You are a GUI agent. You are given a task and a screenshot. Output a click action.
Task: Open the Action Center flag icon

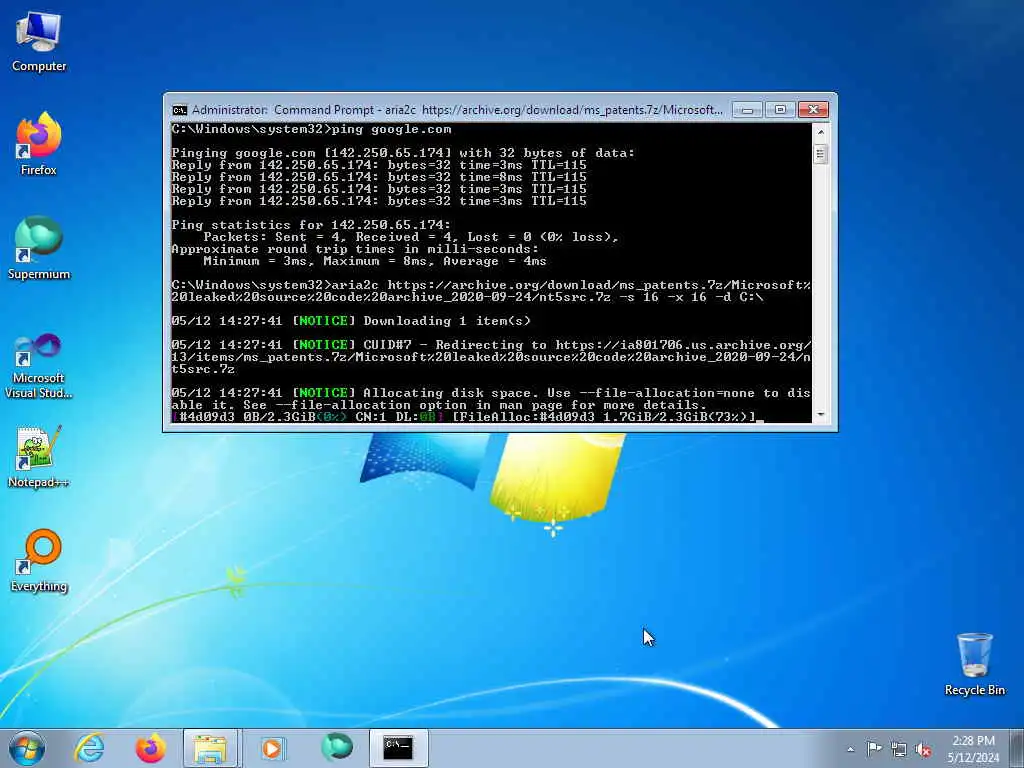874,748
